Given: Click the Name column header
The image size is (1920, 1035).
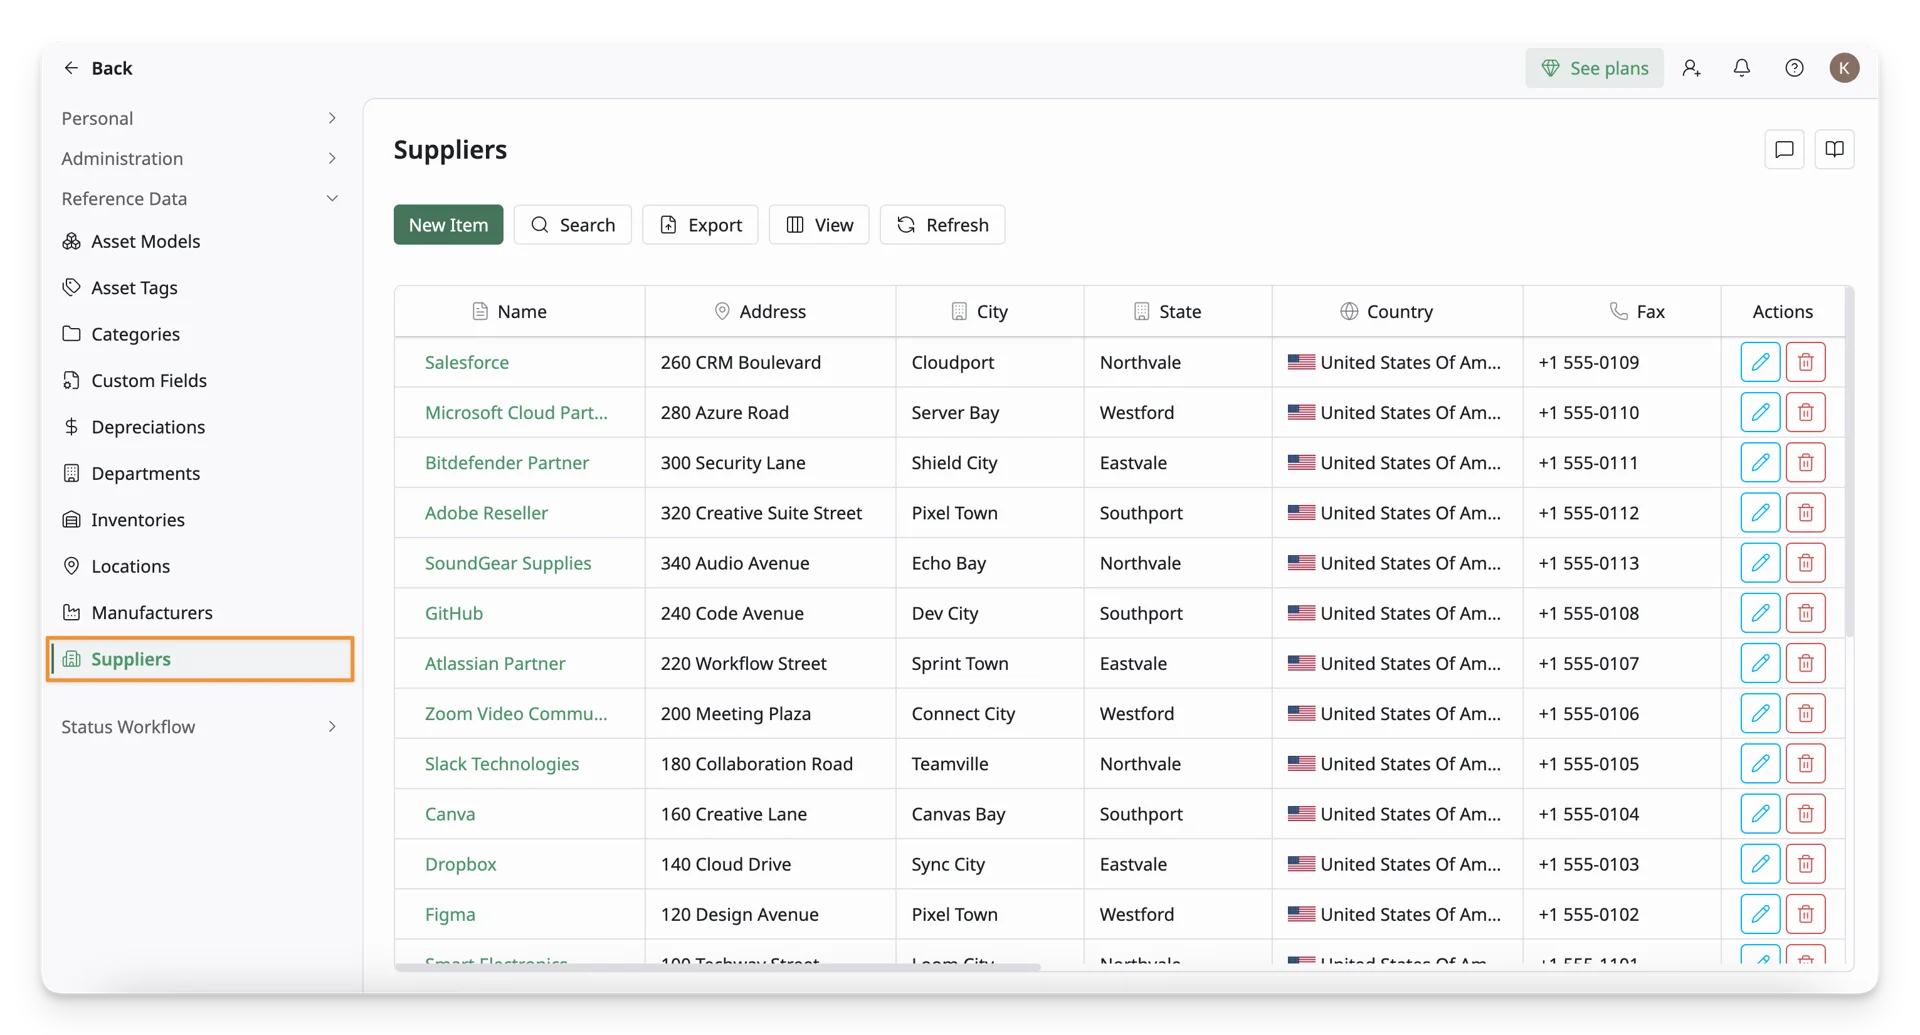Looking at the screenshot, I should pos(520,311).
